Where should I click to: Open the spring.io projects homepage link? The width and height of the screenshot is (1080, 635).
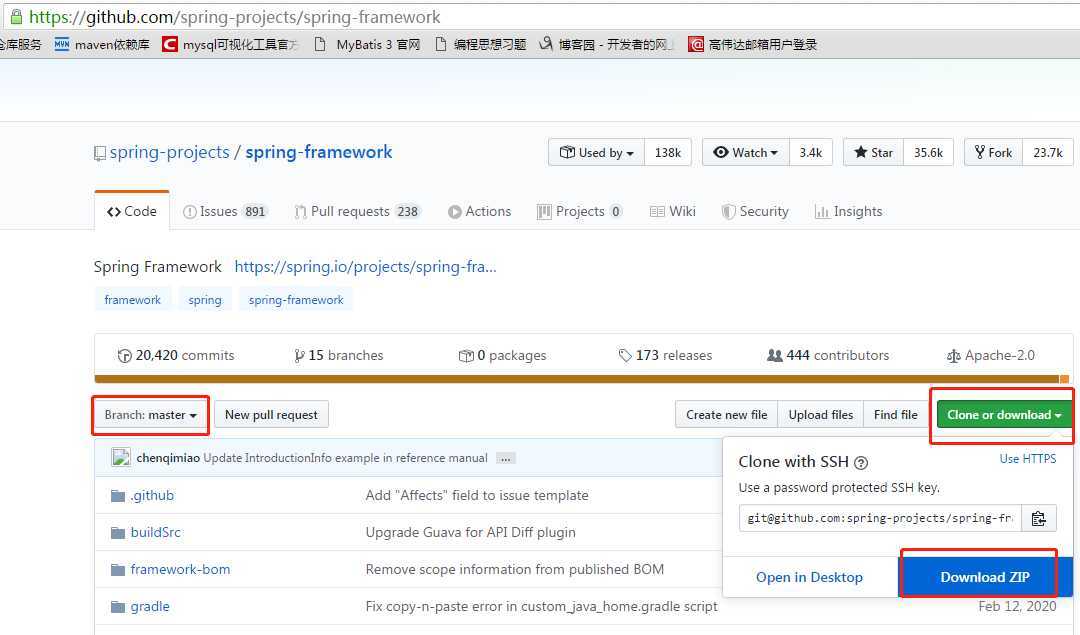pyautogui.click(x=366, y=267)
